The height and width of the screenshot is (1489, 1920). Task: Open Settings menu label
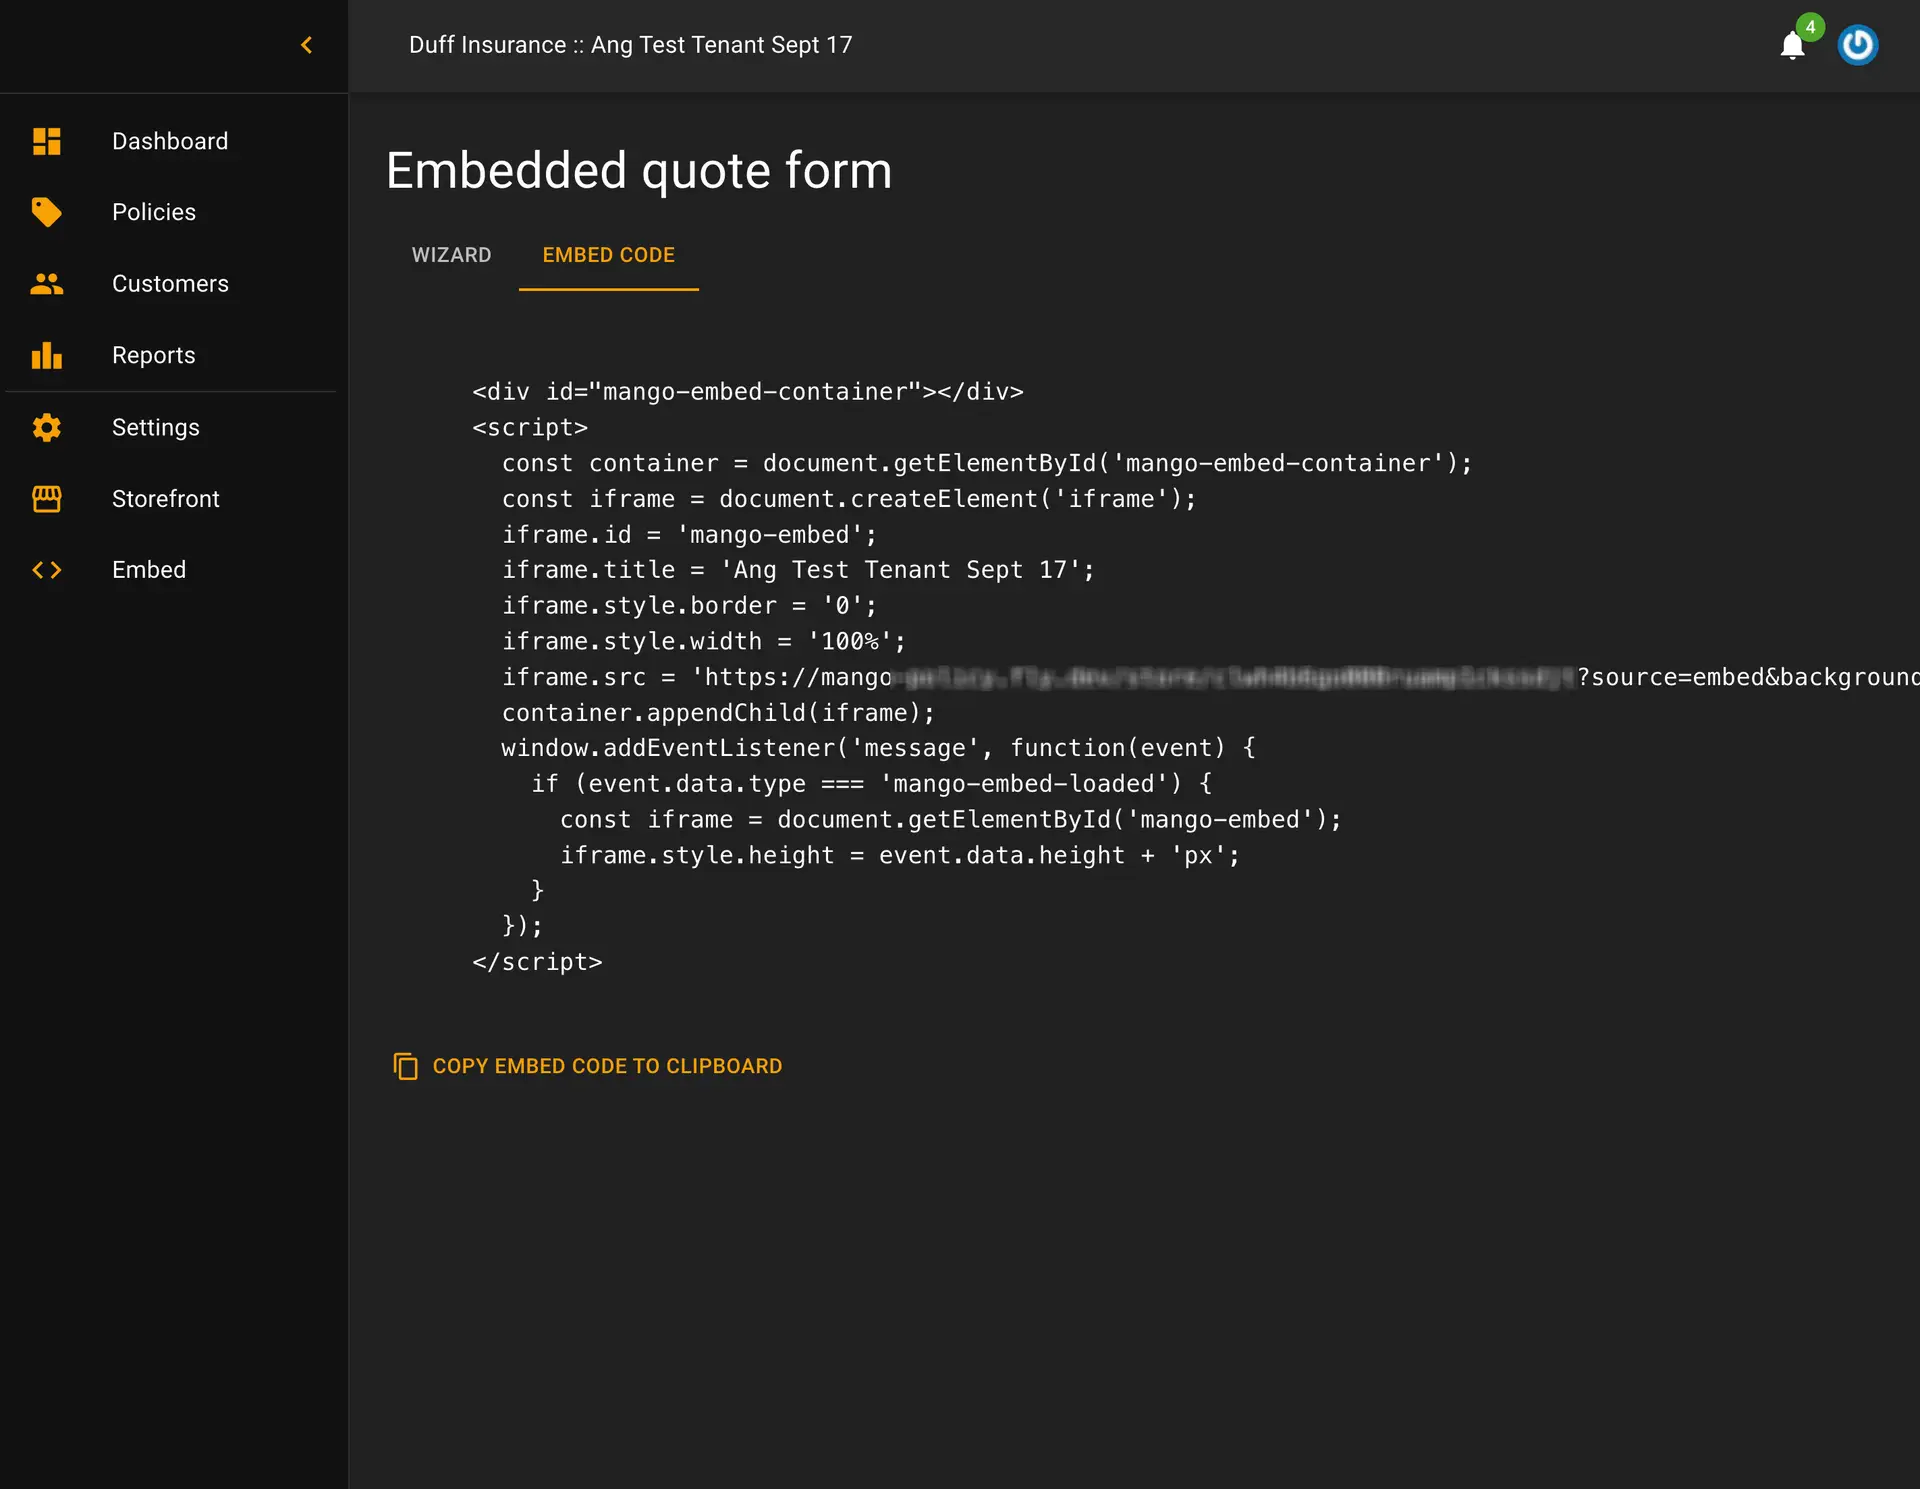click(156, 427)
